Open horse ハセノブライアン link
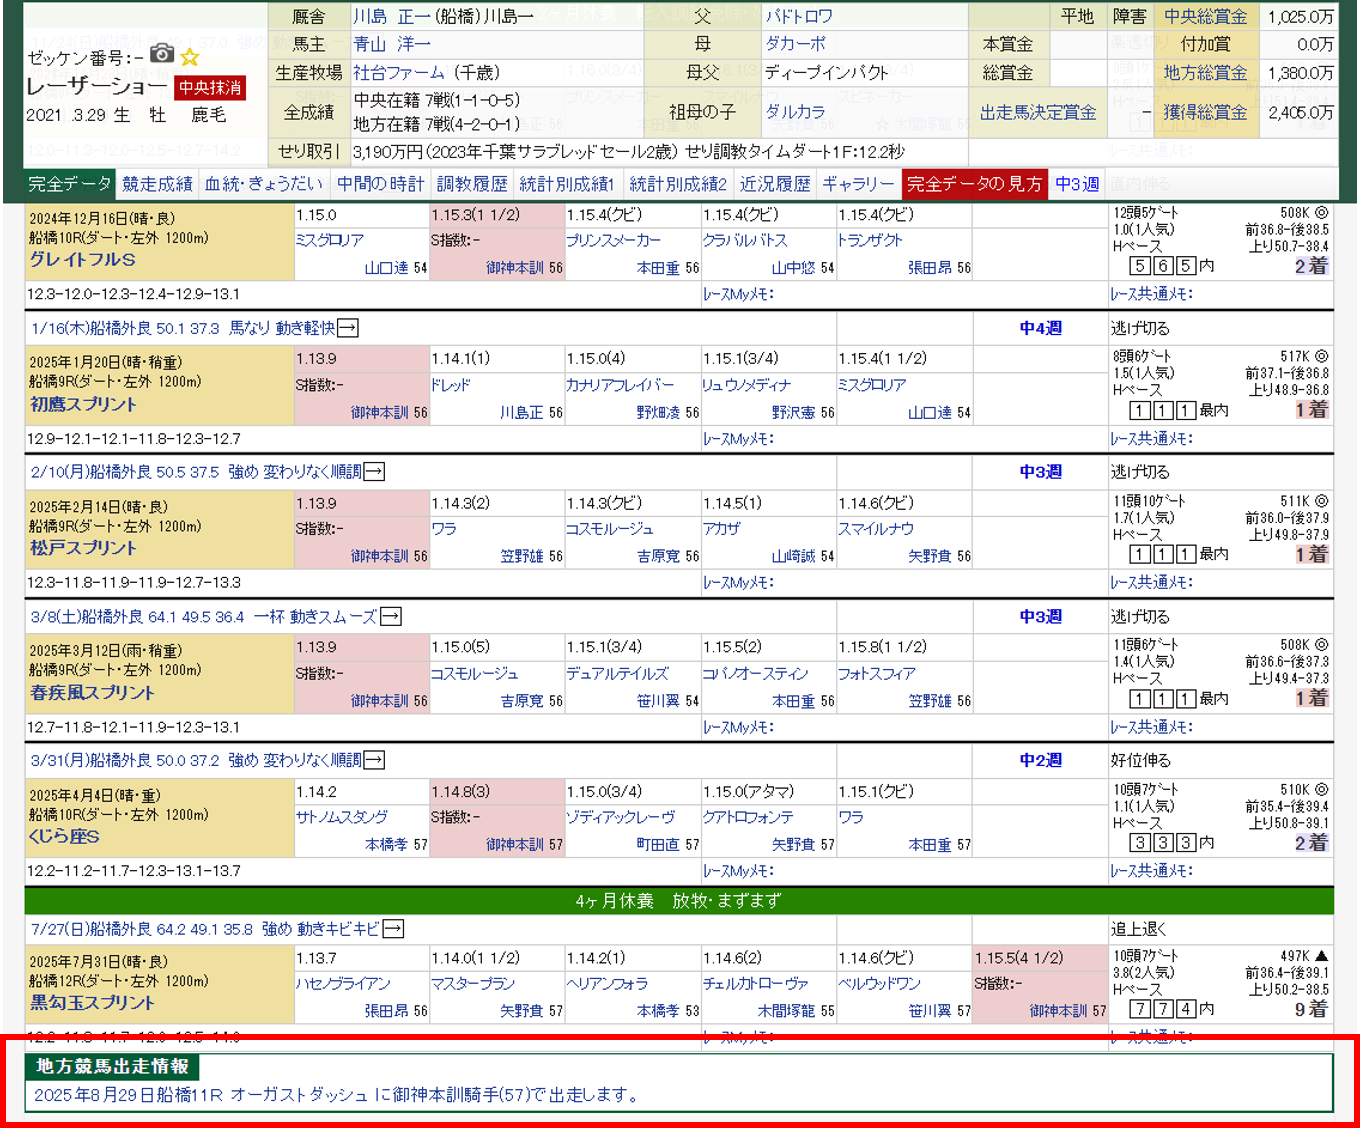 [343, 984]
